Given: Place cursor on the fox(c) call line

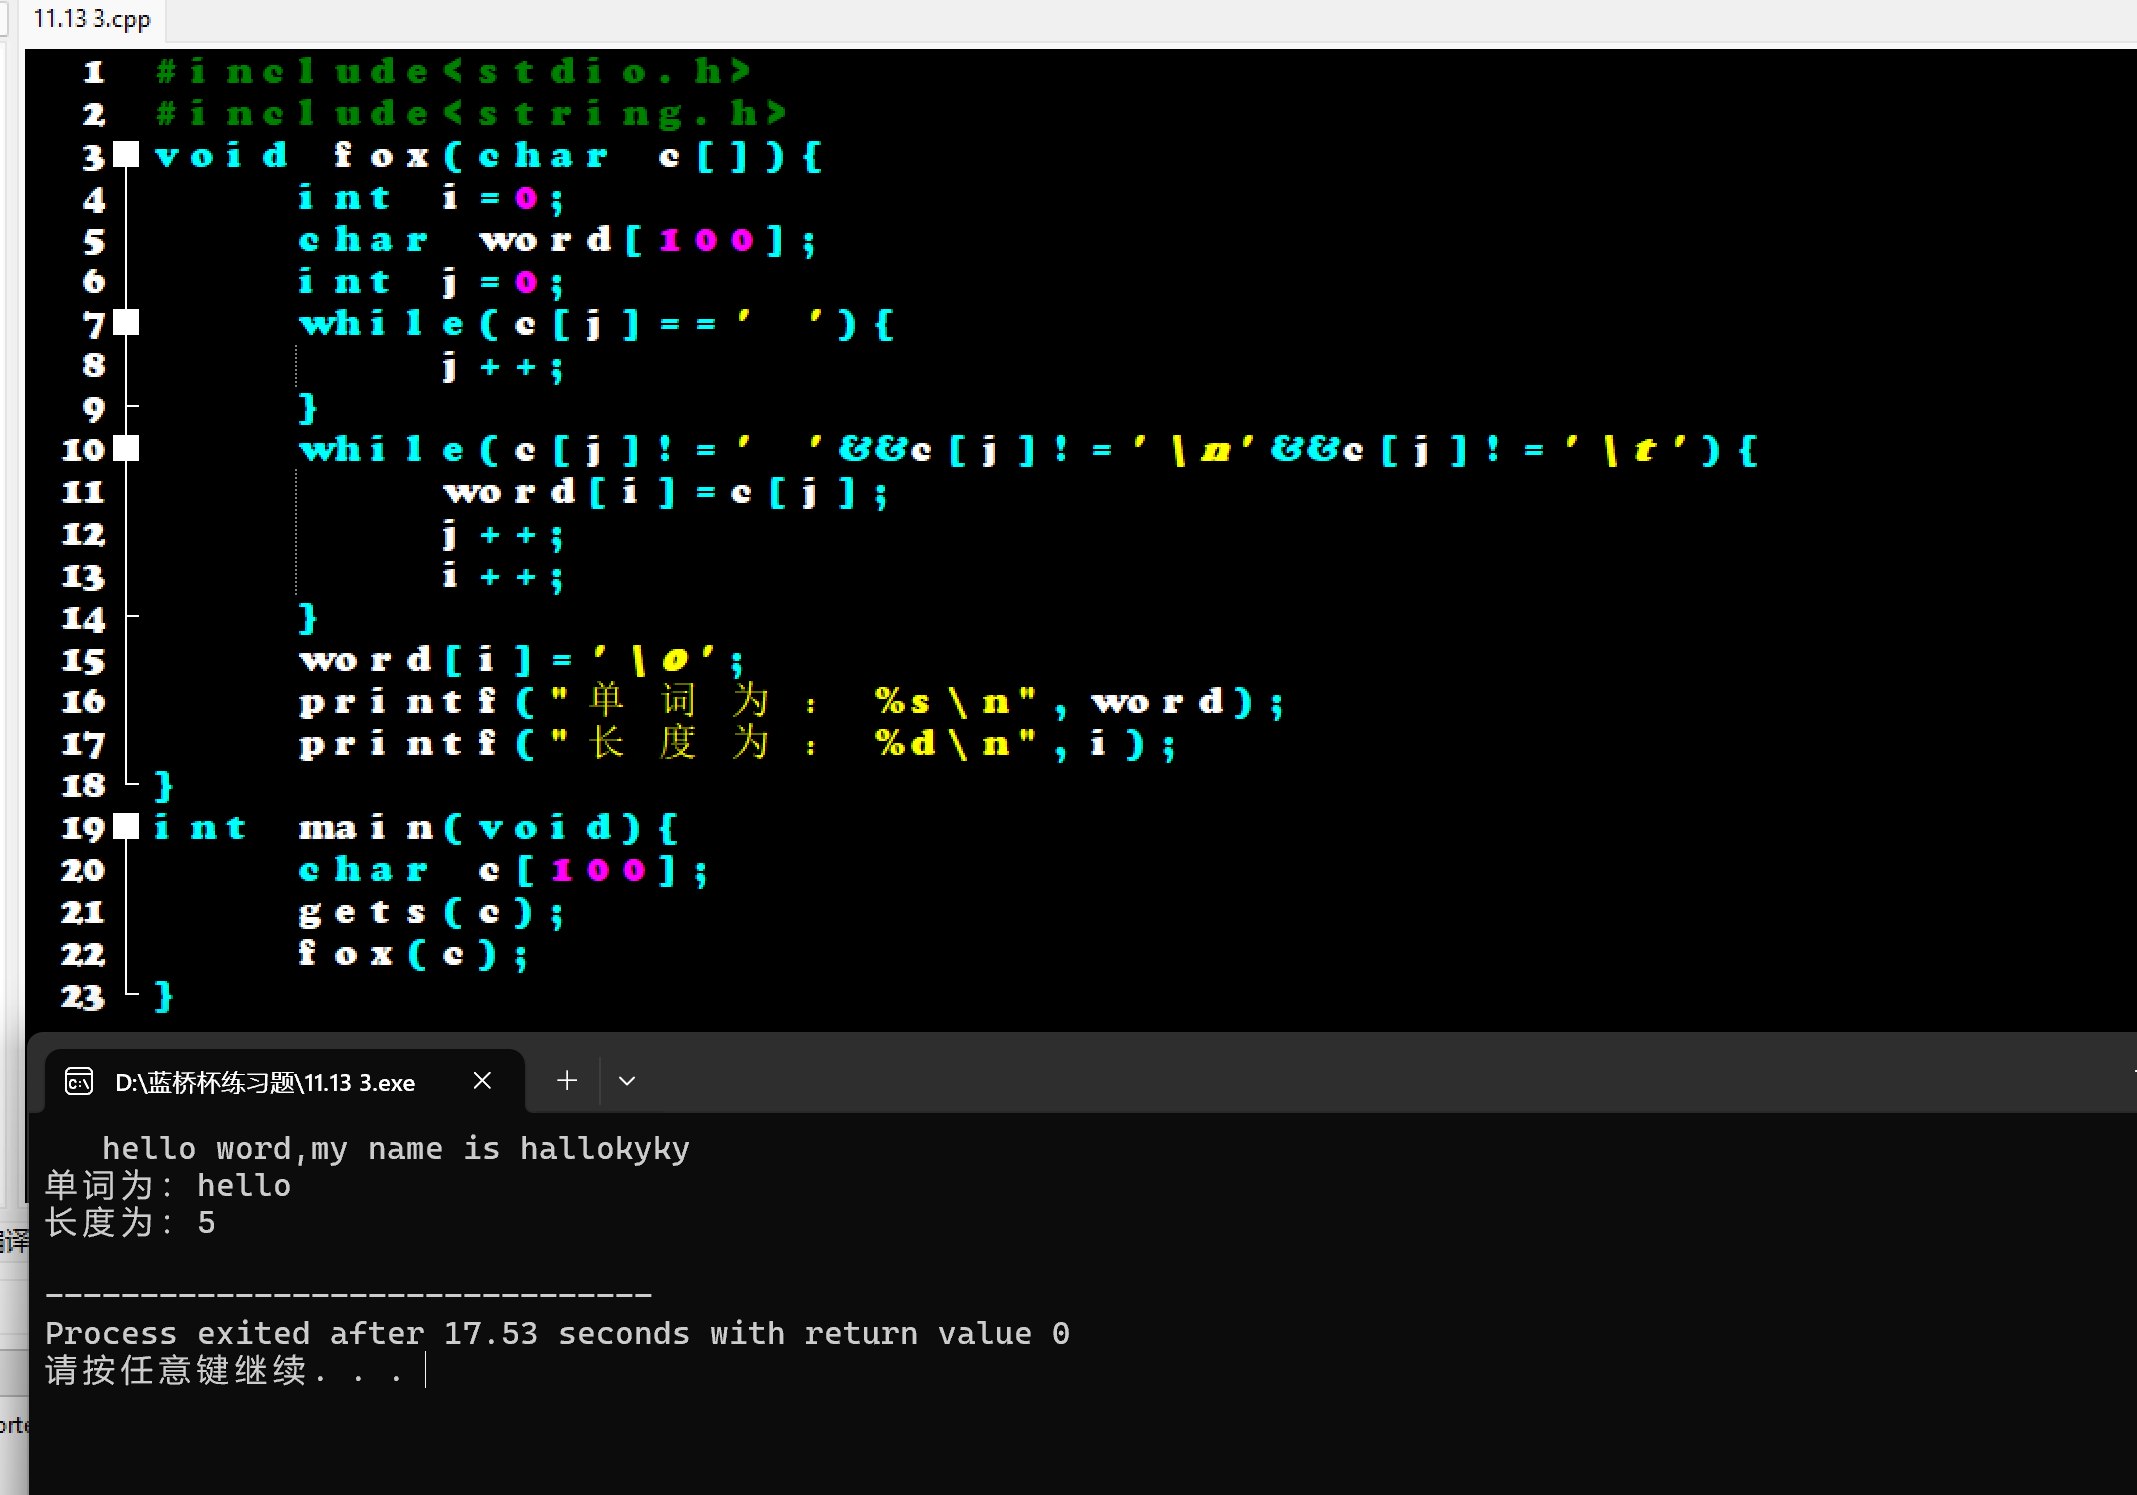Looking at the screenshot, I should click(412, 955).
